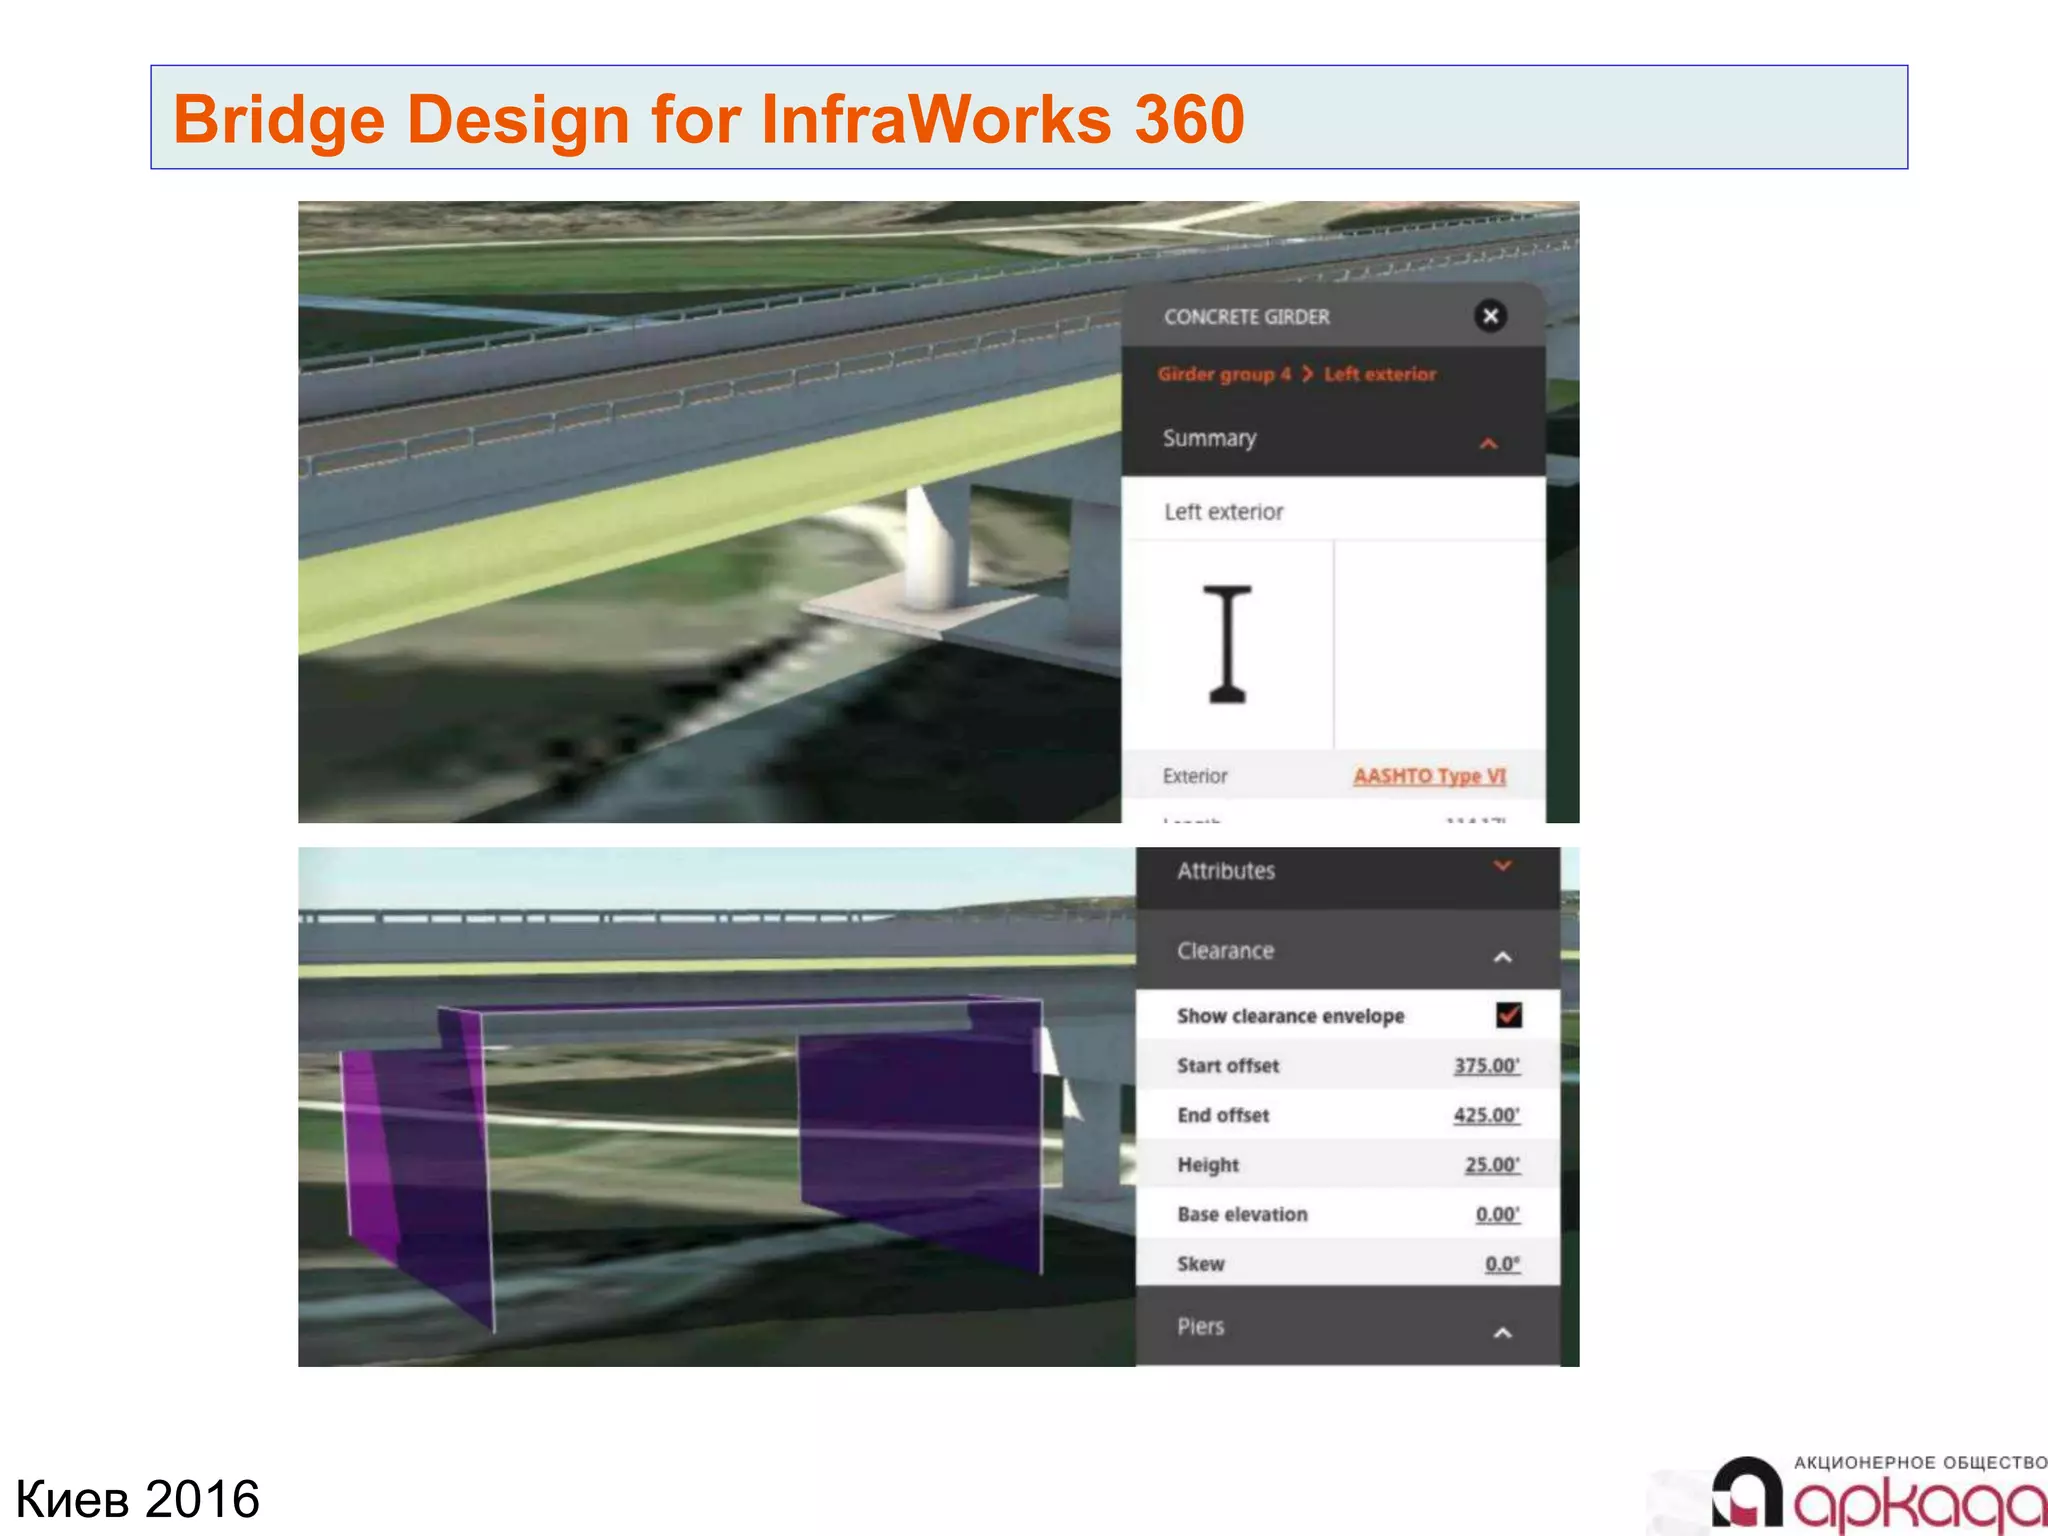Click the Attributes section header label
The image size is (2048, 1536).
tap(1226, 871)
